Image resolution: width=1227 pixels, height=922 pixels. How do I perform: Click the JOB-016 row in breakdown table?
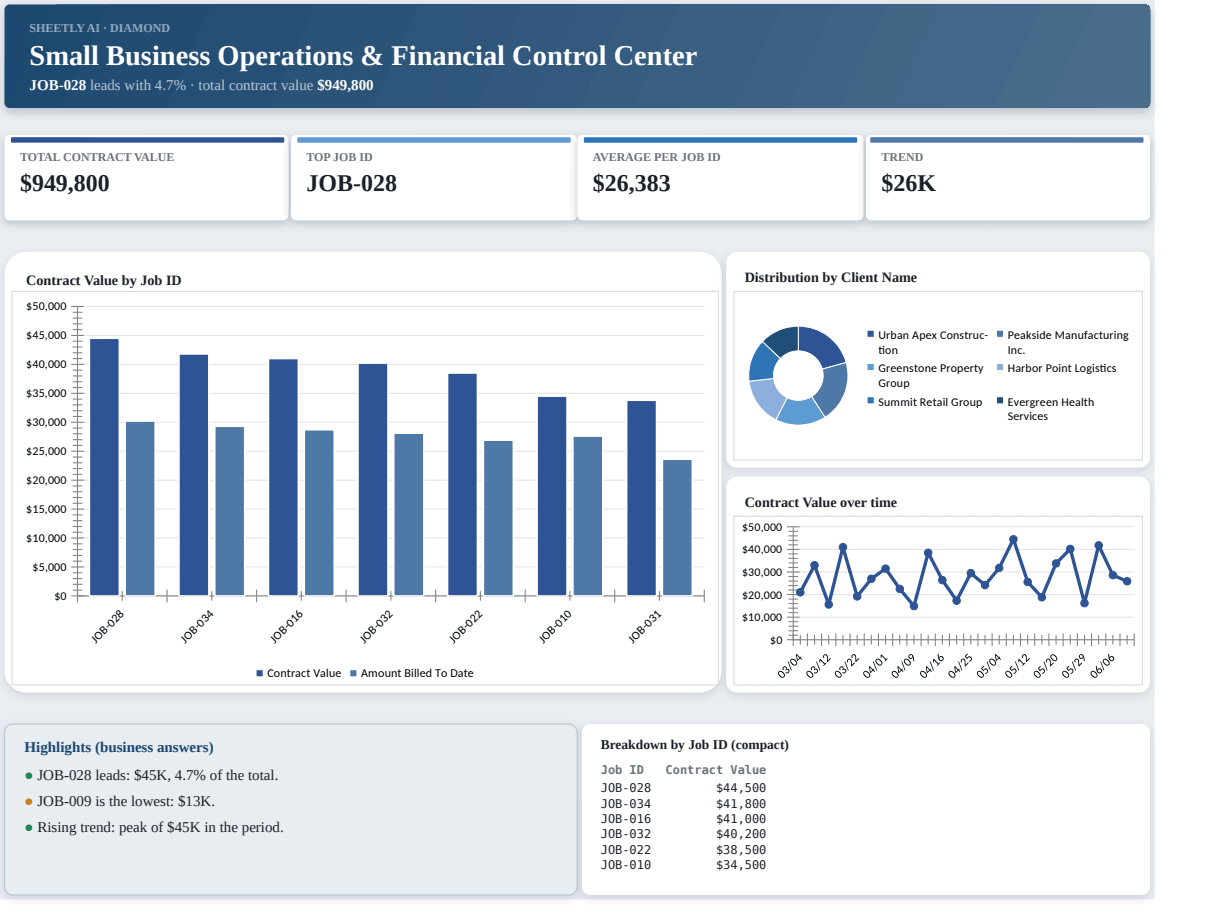click(683, 819)
